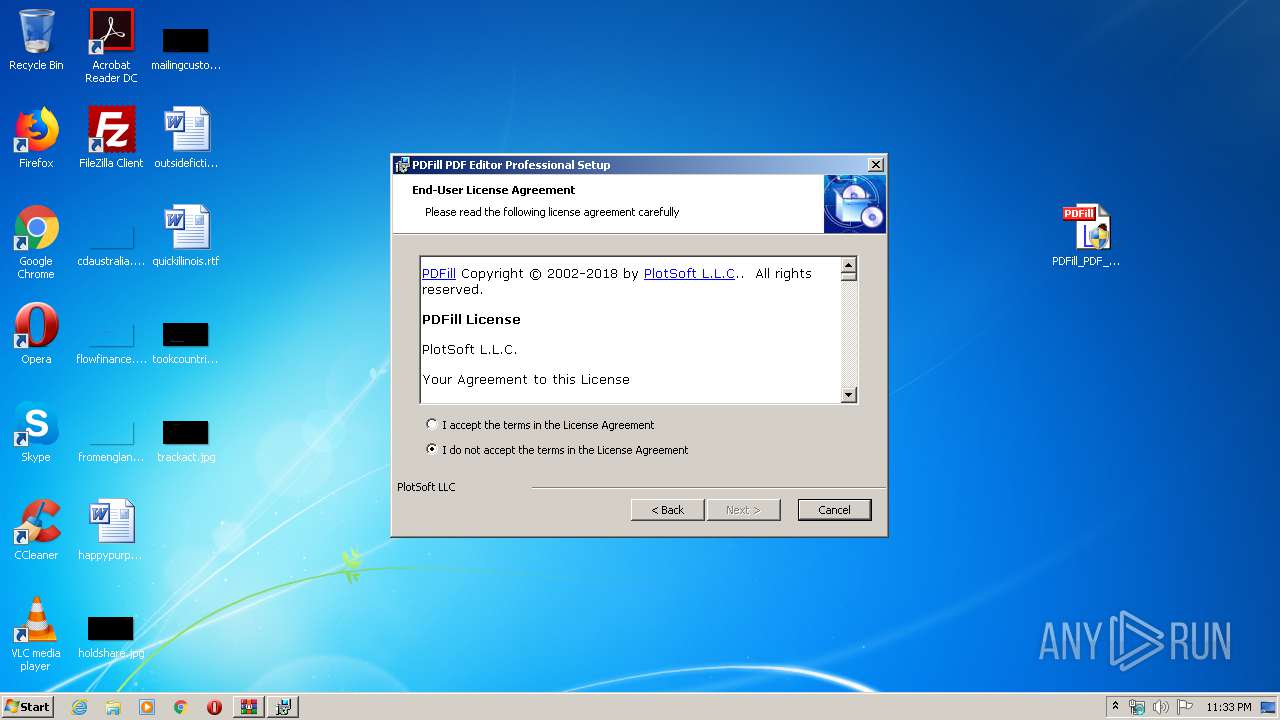
Task: Open the Action Center flag icon
Action: 1185,707
